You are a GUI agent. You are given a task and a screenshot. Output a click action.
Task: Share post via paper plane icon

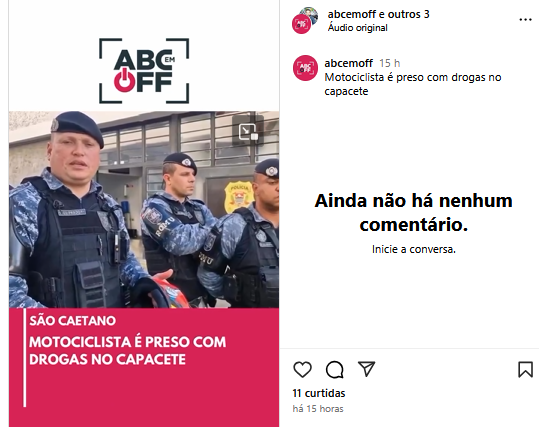click(x=366, y=369)
